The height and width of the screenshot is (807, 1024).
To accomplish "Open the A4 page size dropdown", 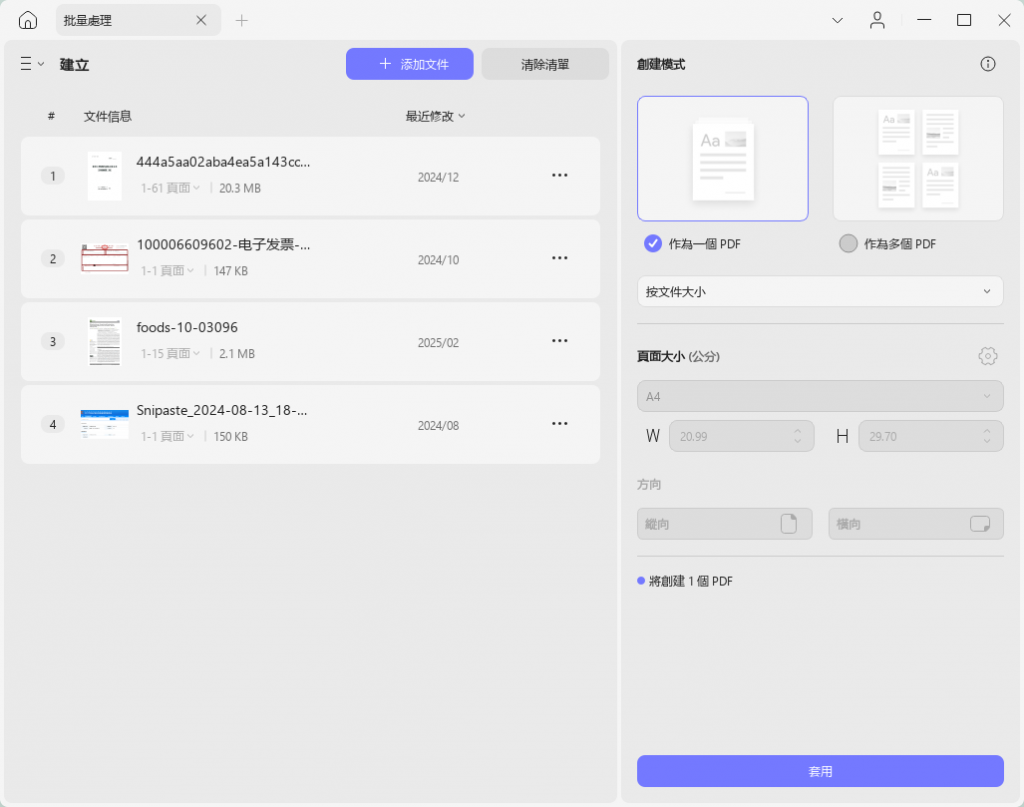I will click(820, 396).
